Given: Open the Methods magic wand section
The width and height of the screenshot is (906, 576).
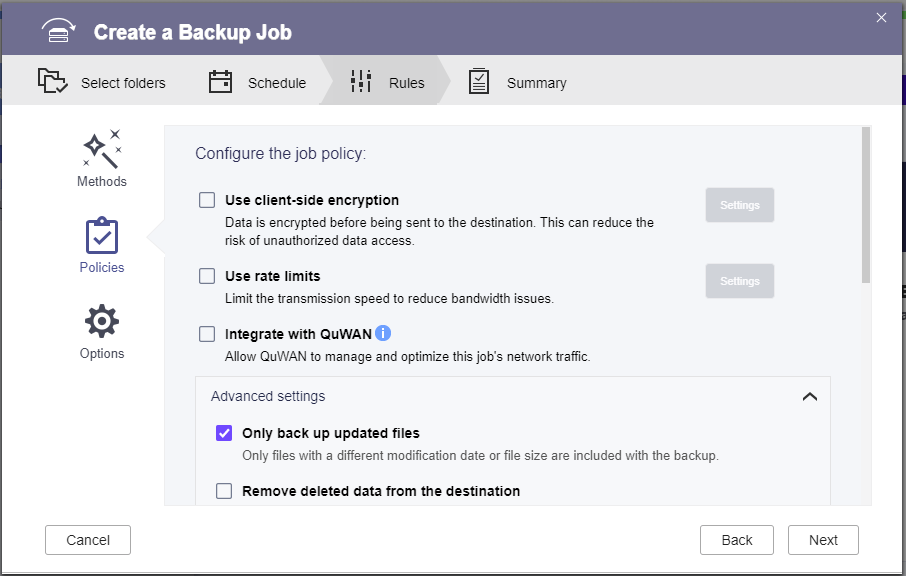Looking at the screenshot, I should [102, 149].
